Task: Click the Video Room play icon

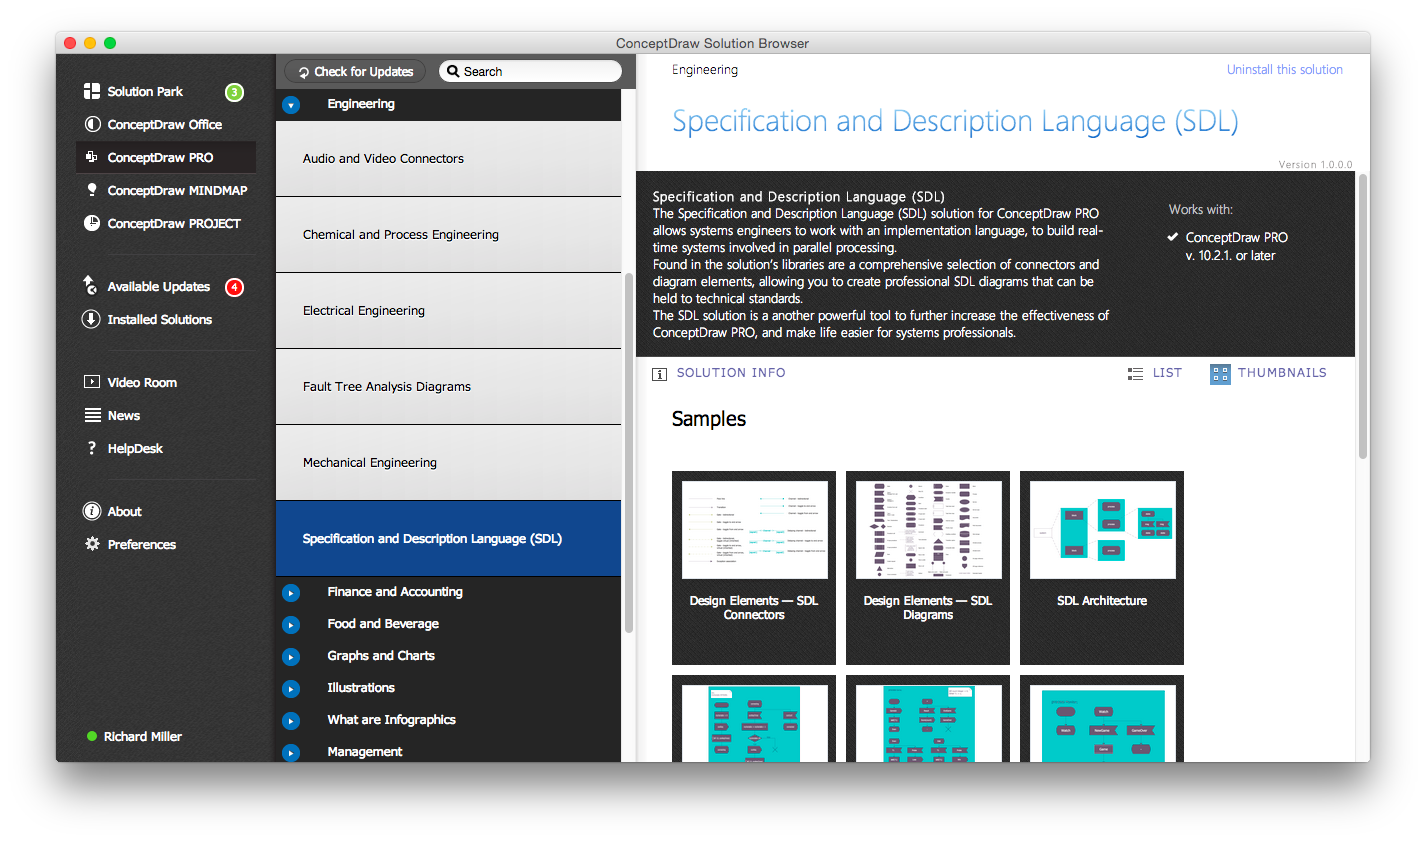Action: (92, 382)
